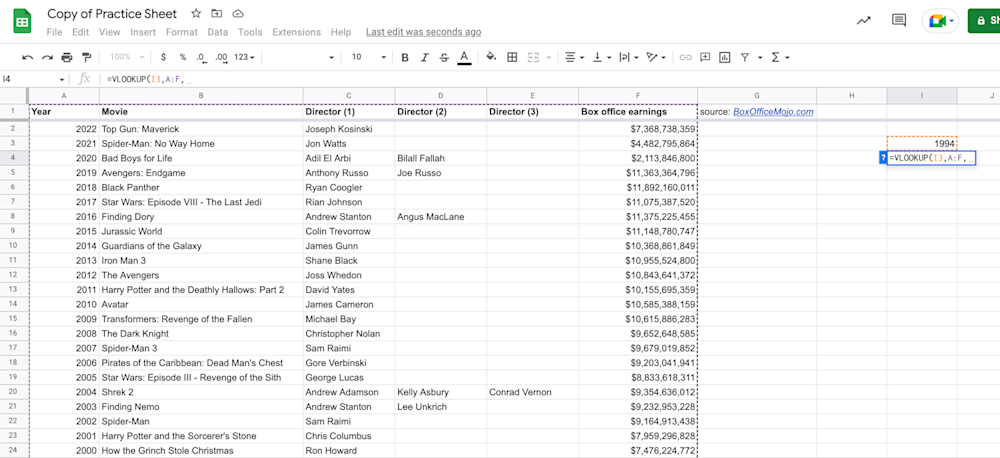Open comment history icon
This screenshot has height=458, width=1000.
point(899,20)
